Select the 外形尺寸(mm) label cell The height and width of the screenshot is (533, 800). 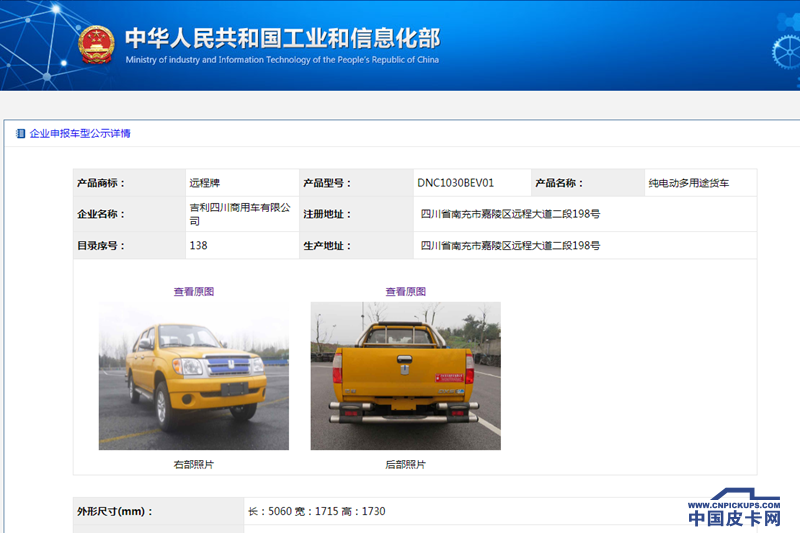[159, 512]
